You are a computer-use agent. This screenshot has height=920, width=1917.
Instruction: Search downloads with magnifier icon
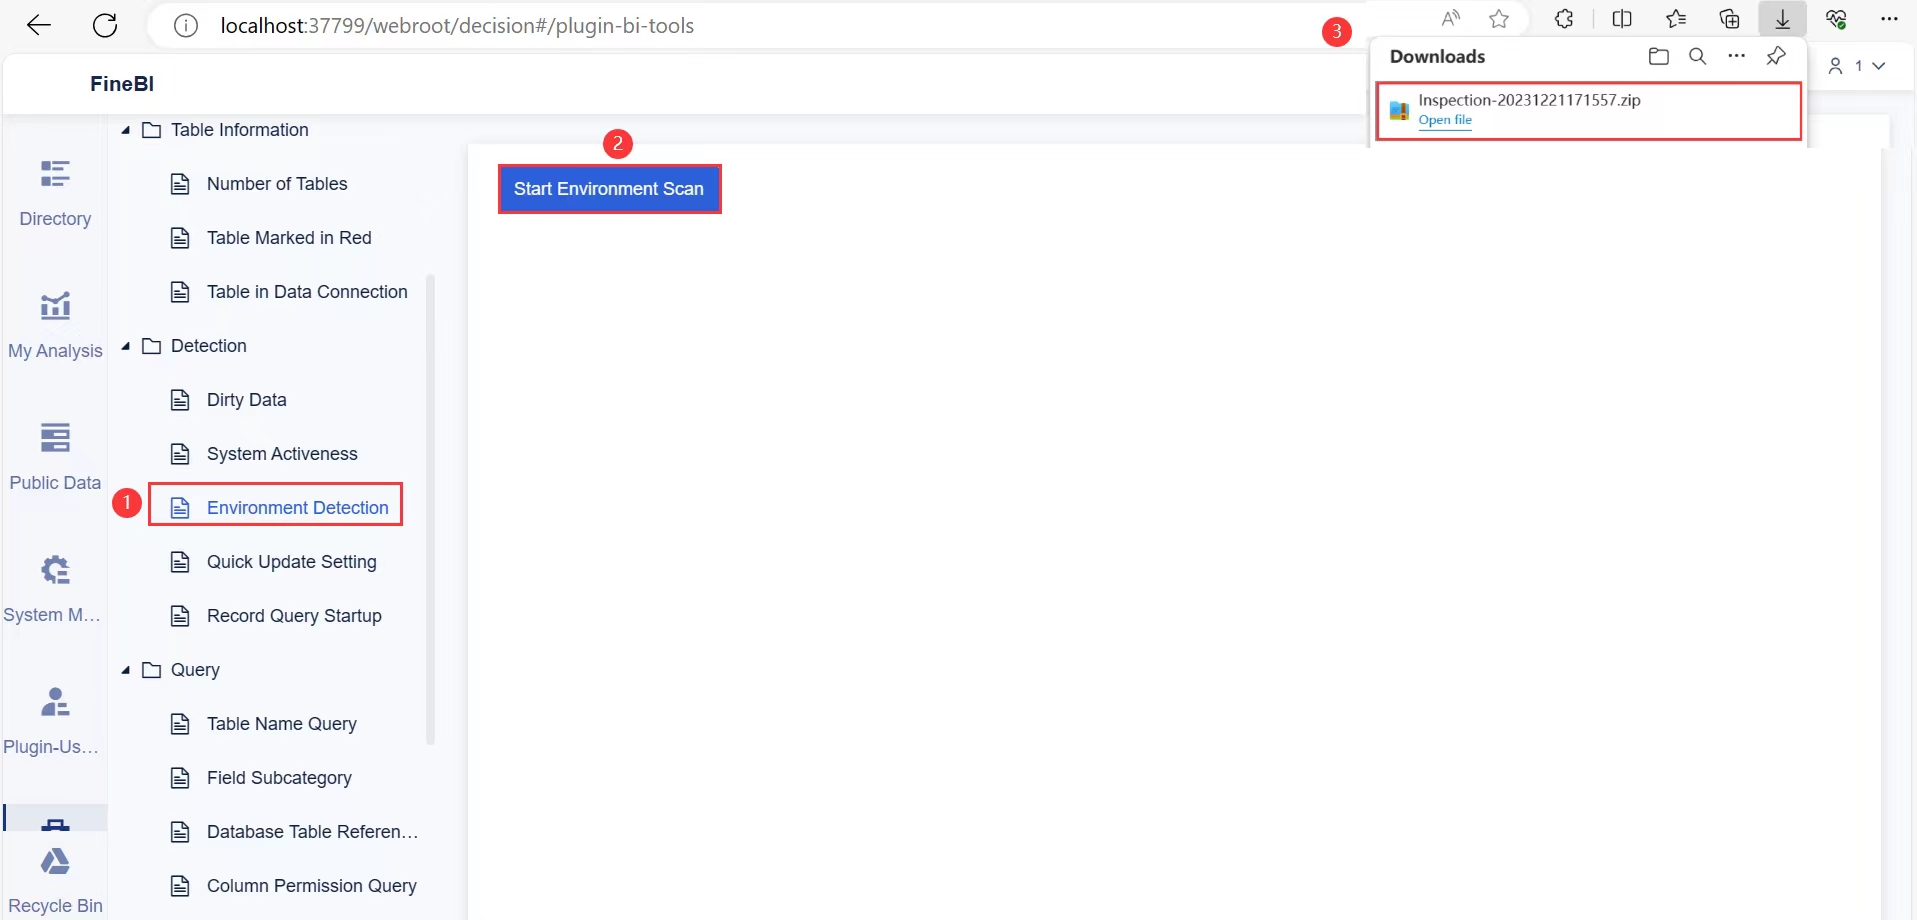(1698, 56)
